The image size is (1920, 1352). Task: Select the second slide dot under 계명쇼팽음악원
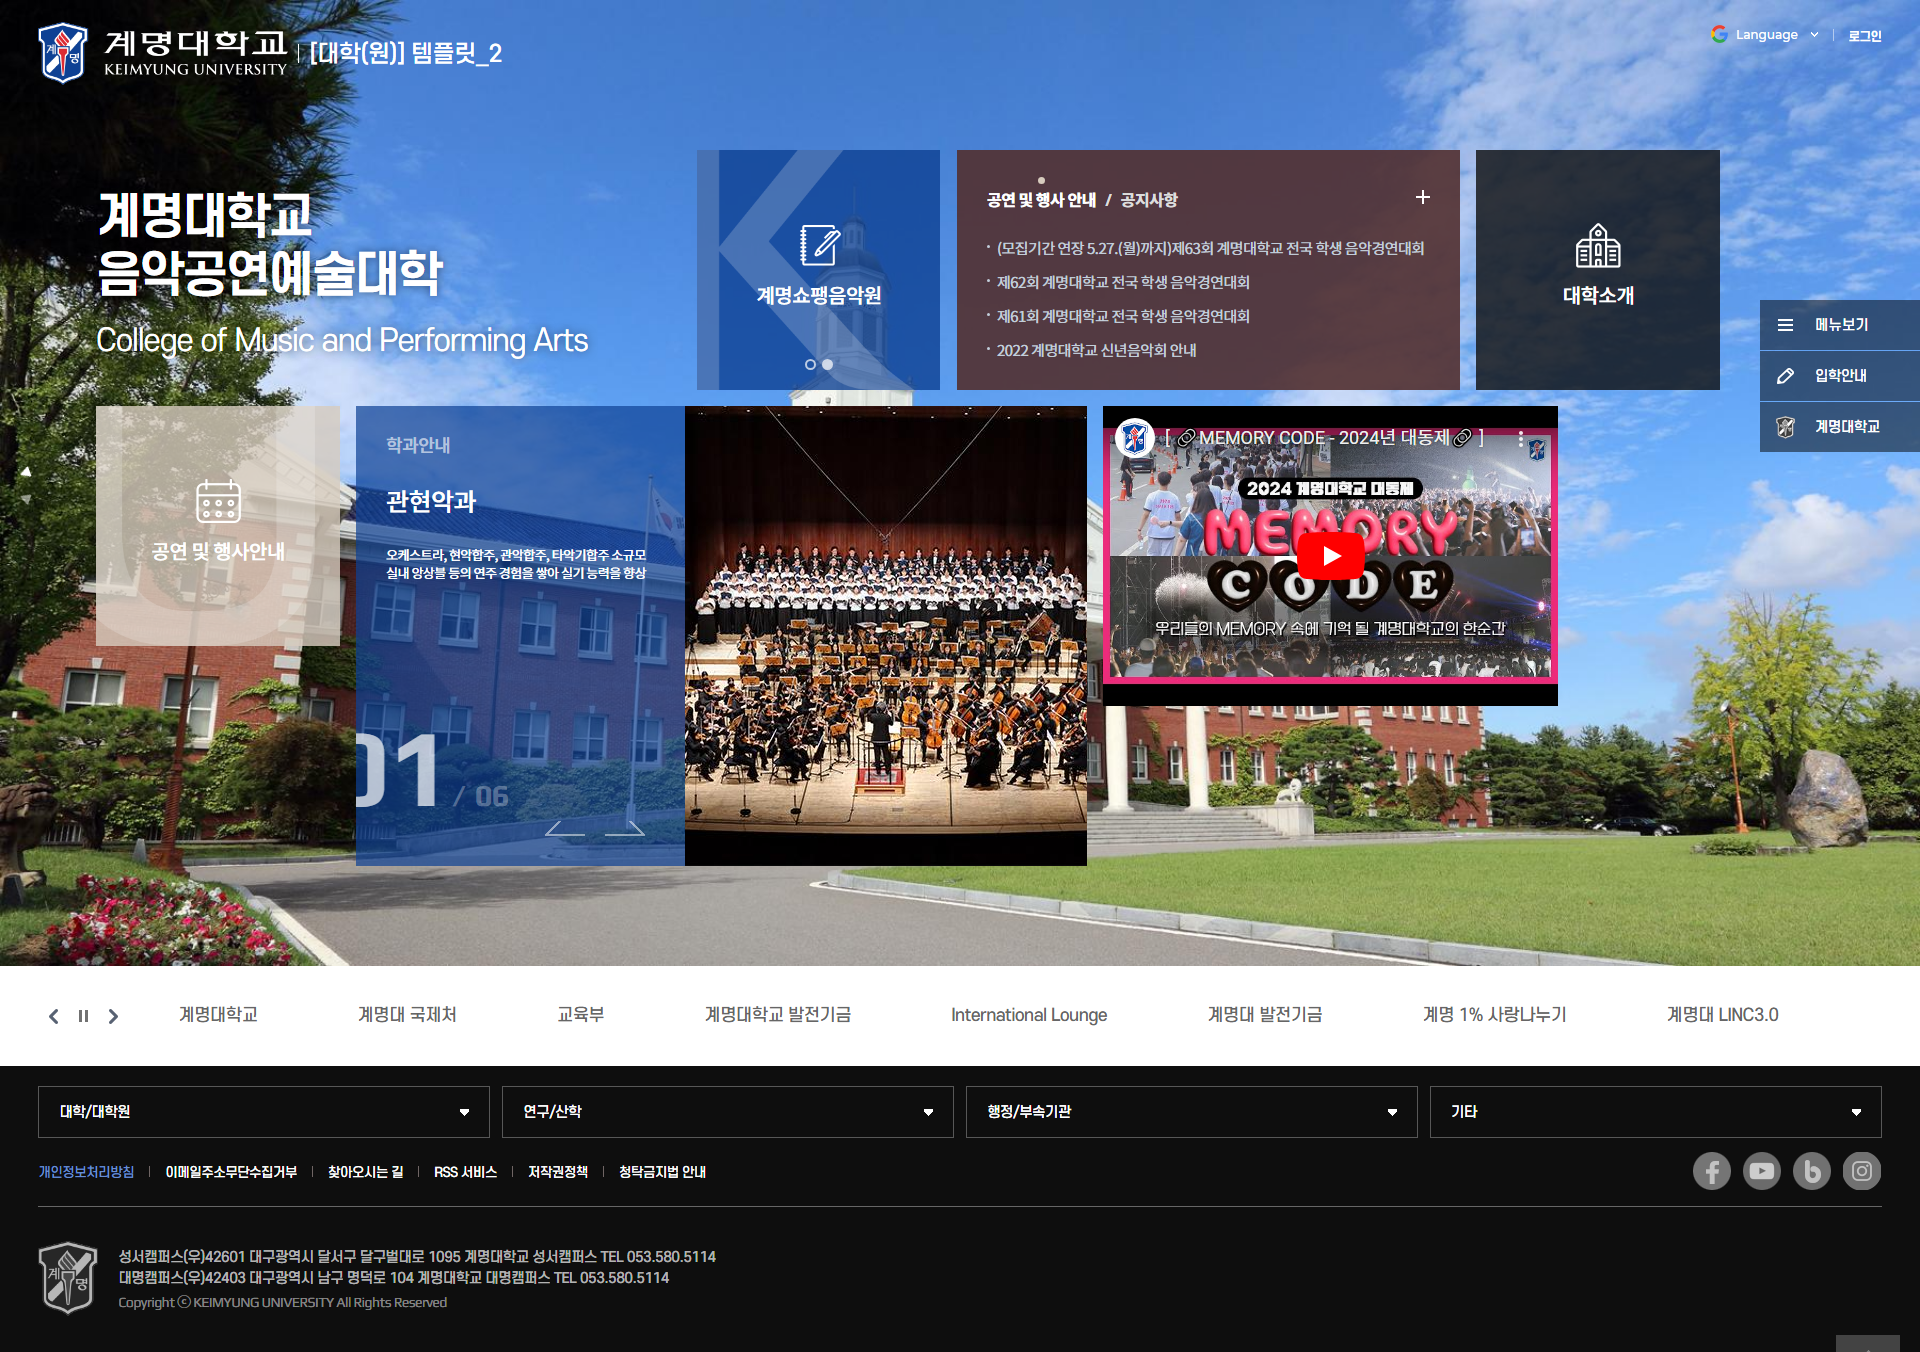[827, 365]
